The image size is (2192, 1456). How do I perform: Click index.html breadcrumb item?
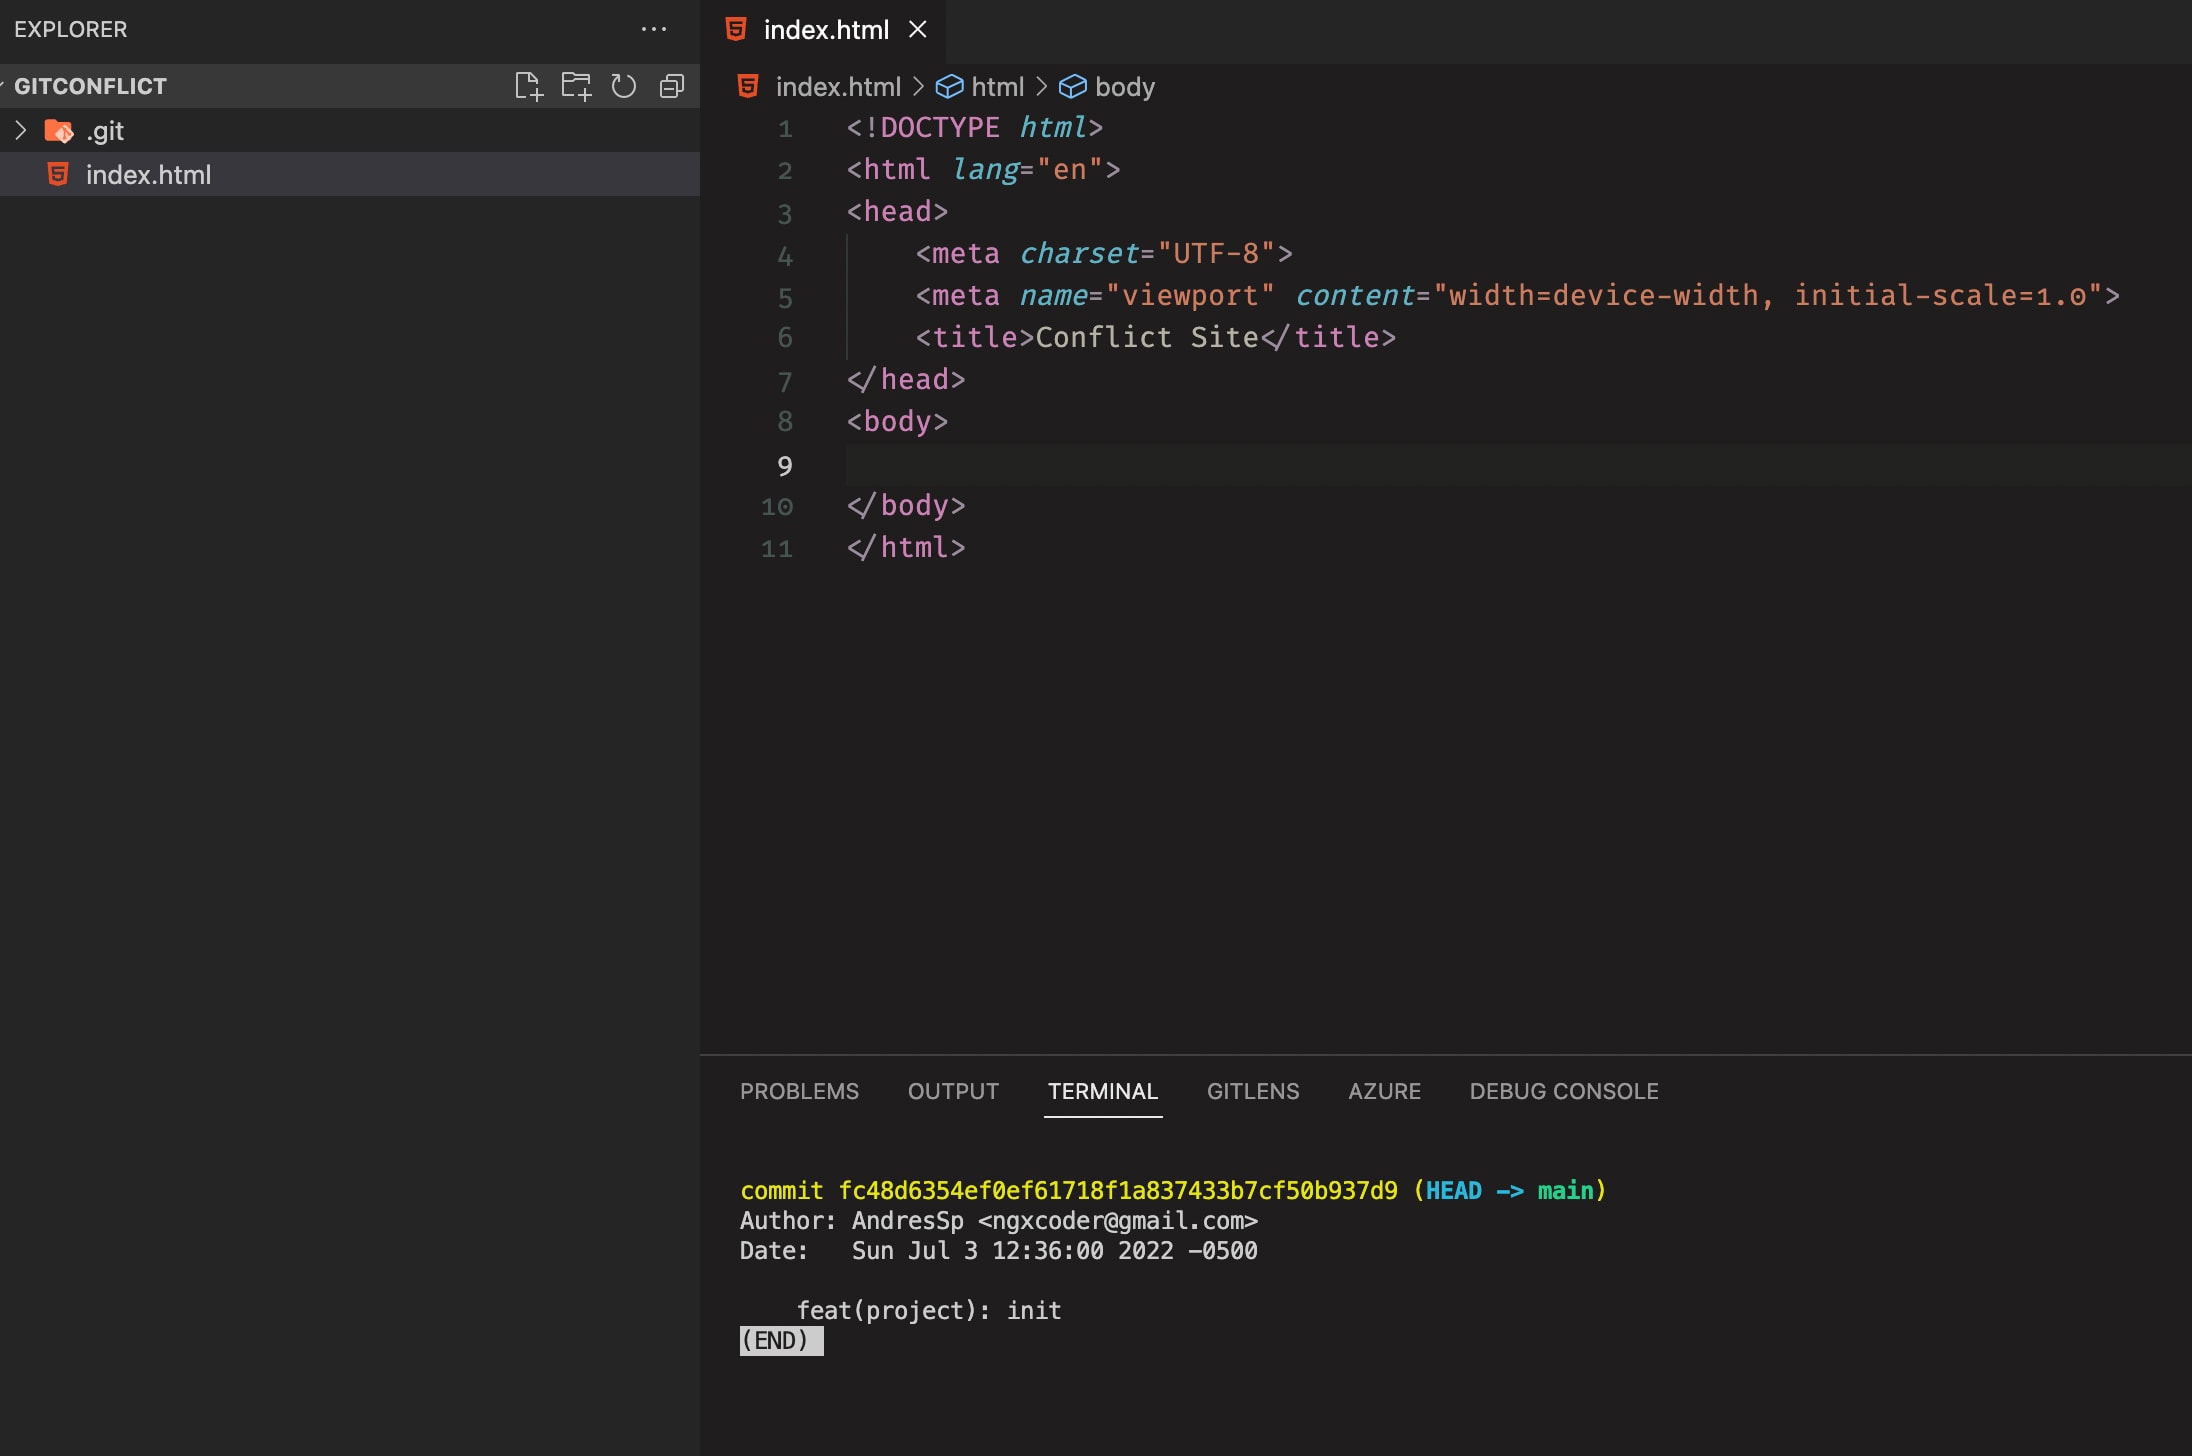click(838, 87)
